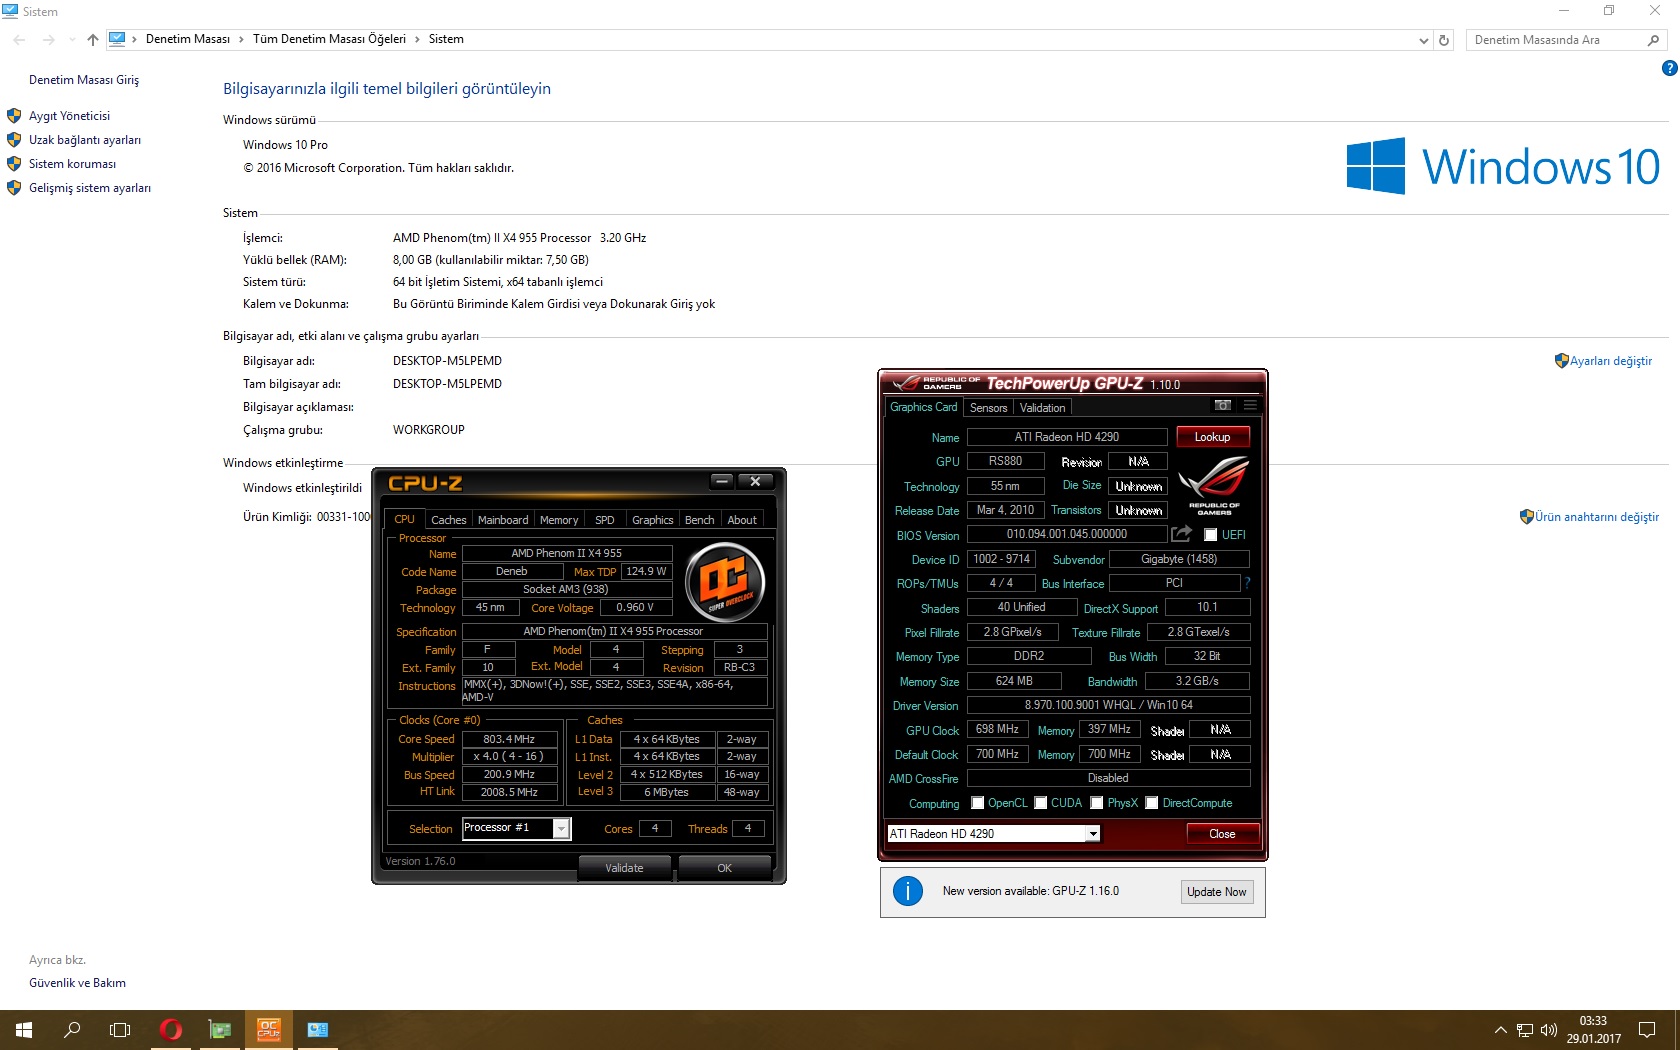Tick the CUDA checkbox

(1041, 803)
